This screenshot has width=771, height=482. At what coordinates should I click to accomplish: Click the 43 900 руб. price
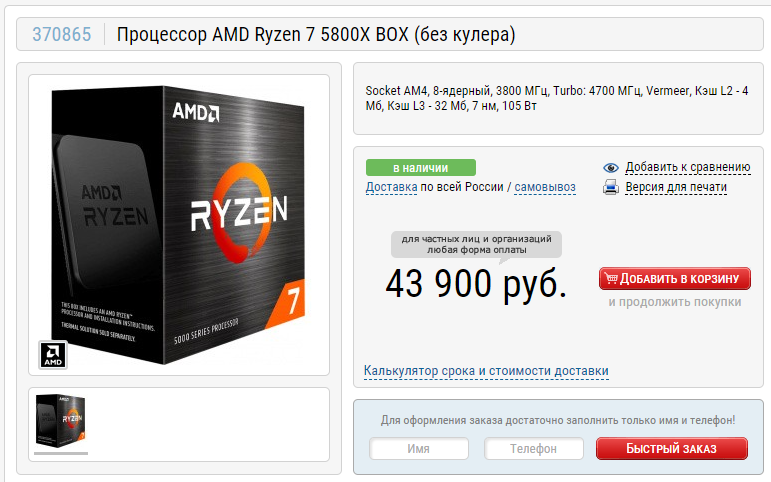coord(476,284)
